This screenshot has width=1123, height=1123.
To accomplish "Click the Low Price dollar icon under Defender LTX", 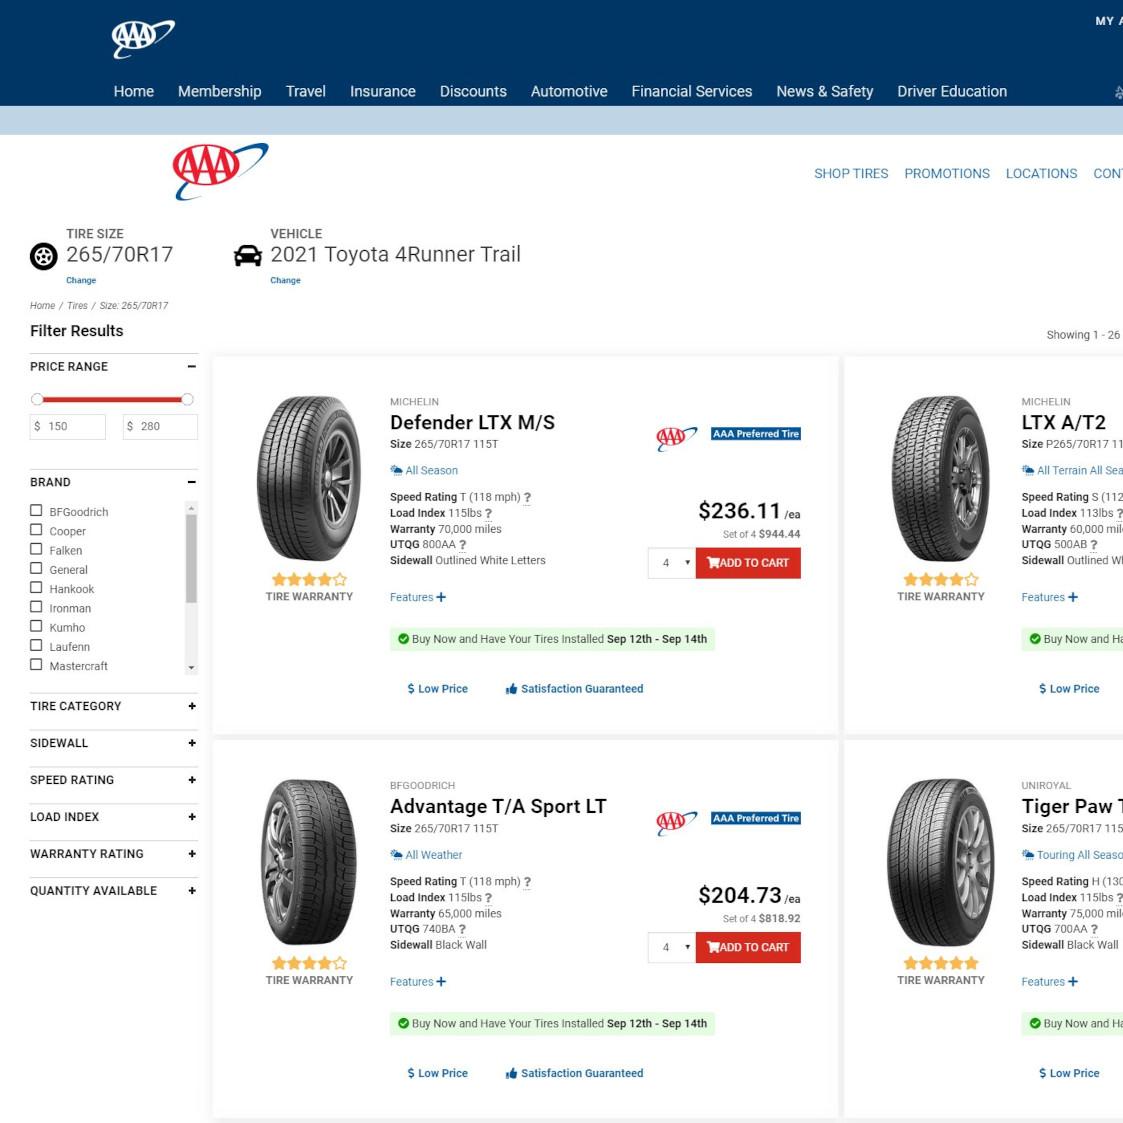I will tap(410, 688).
